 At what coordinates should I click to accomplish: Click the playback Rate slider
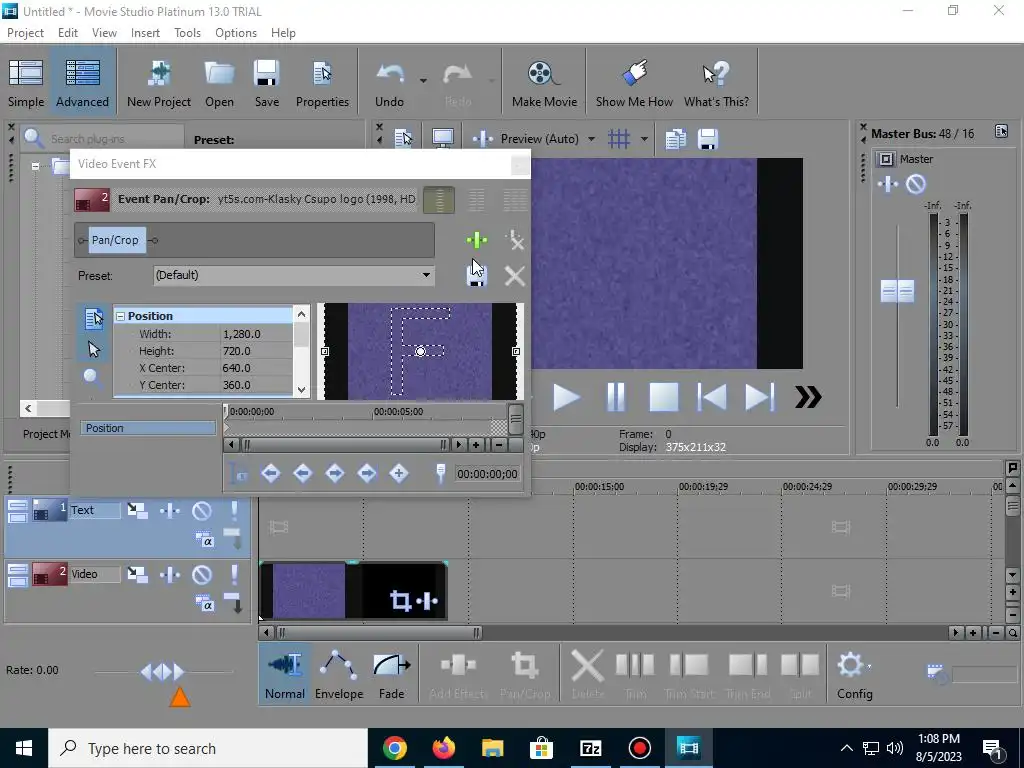click(163, 671)
